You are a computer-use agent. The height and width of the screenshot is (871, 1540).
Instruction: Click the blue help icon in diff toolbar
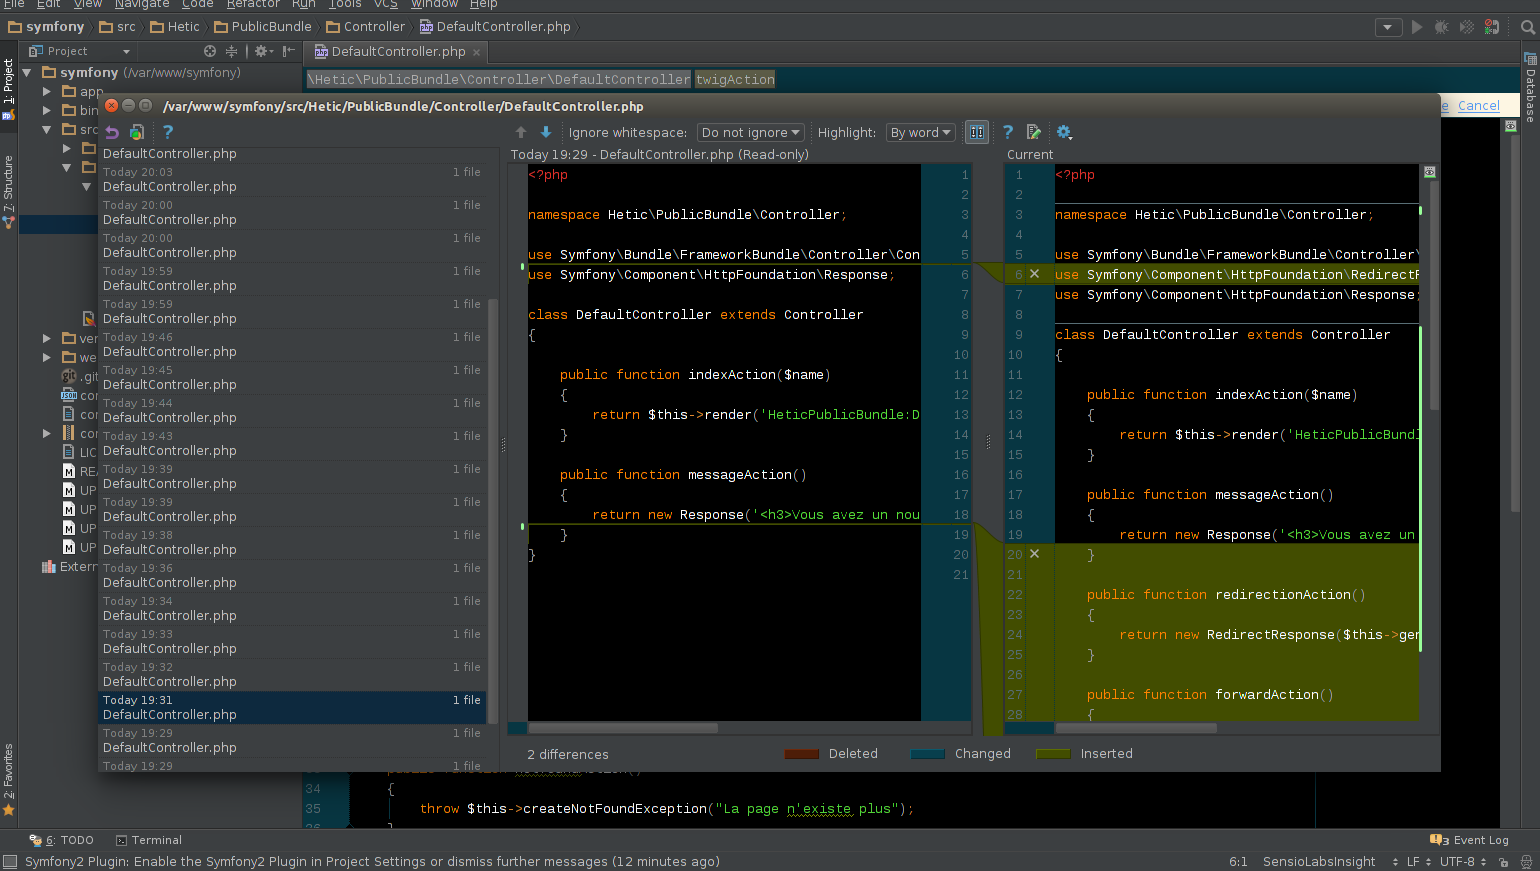point(1008,132)
